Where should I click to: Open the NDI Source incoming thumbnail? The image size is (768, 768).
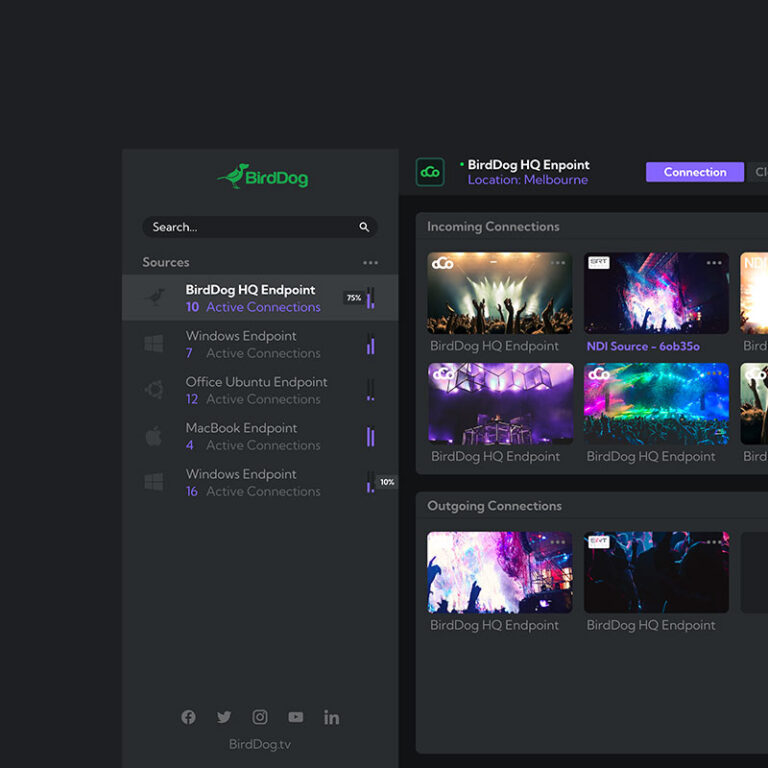tap(656, 293)
